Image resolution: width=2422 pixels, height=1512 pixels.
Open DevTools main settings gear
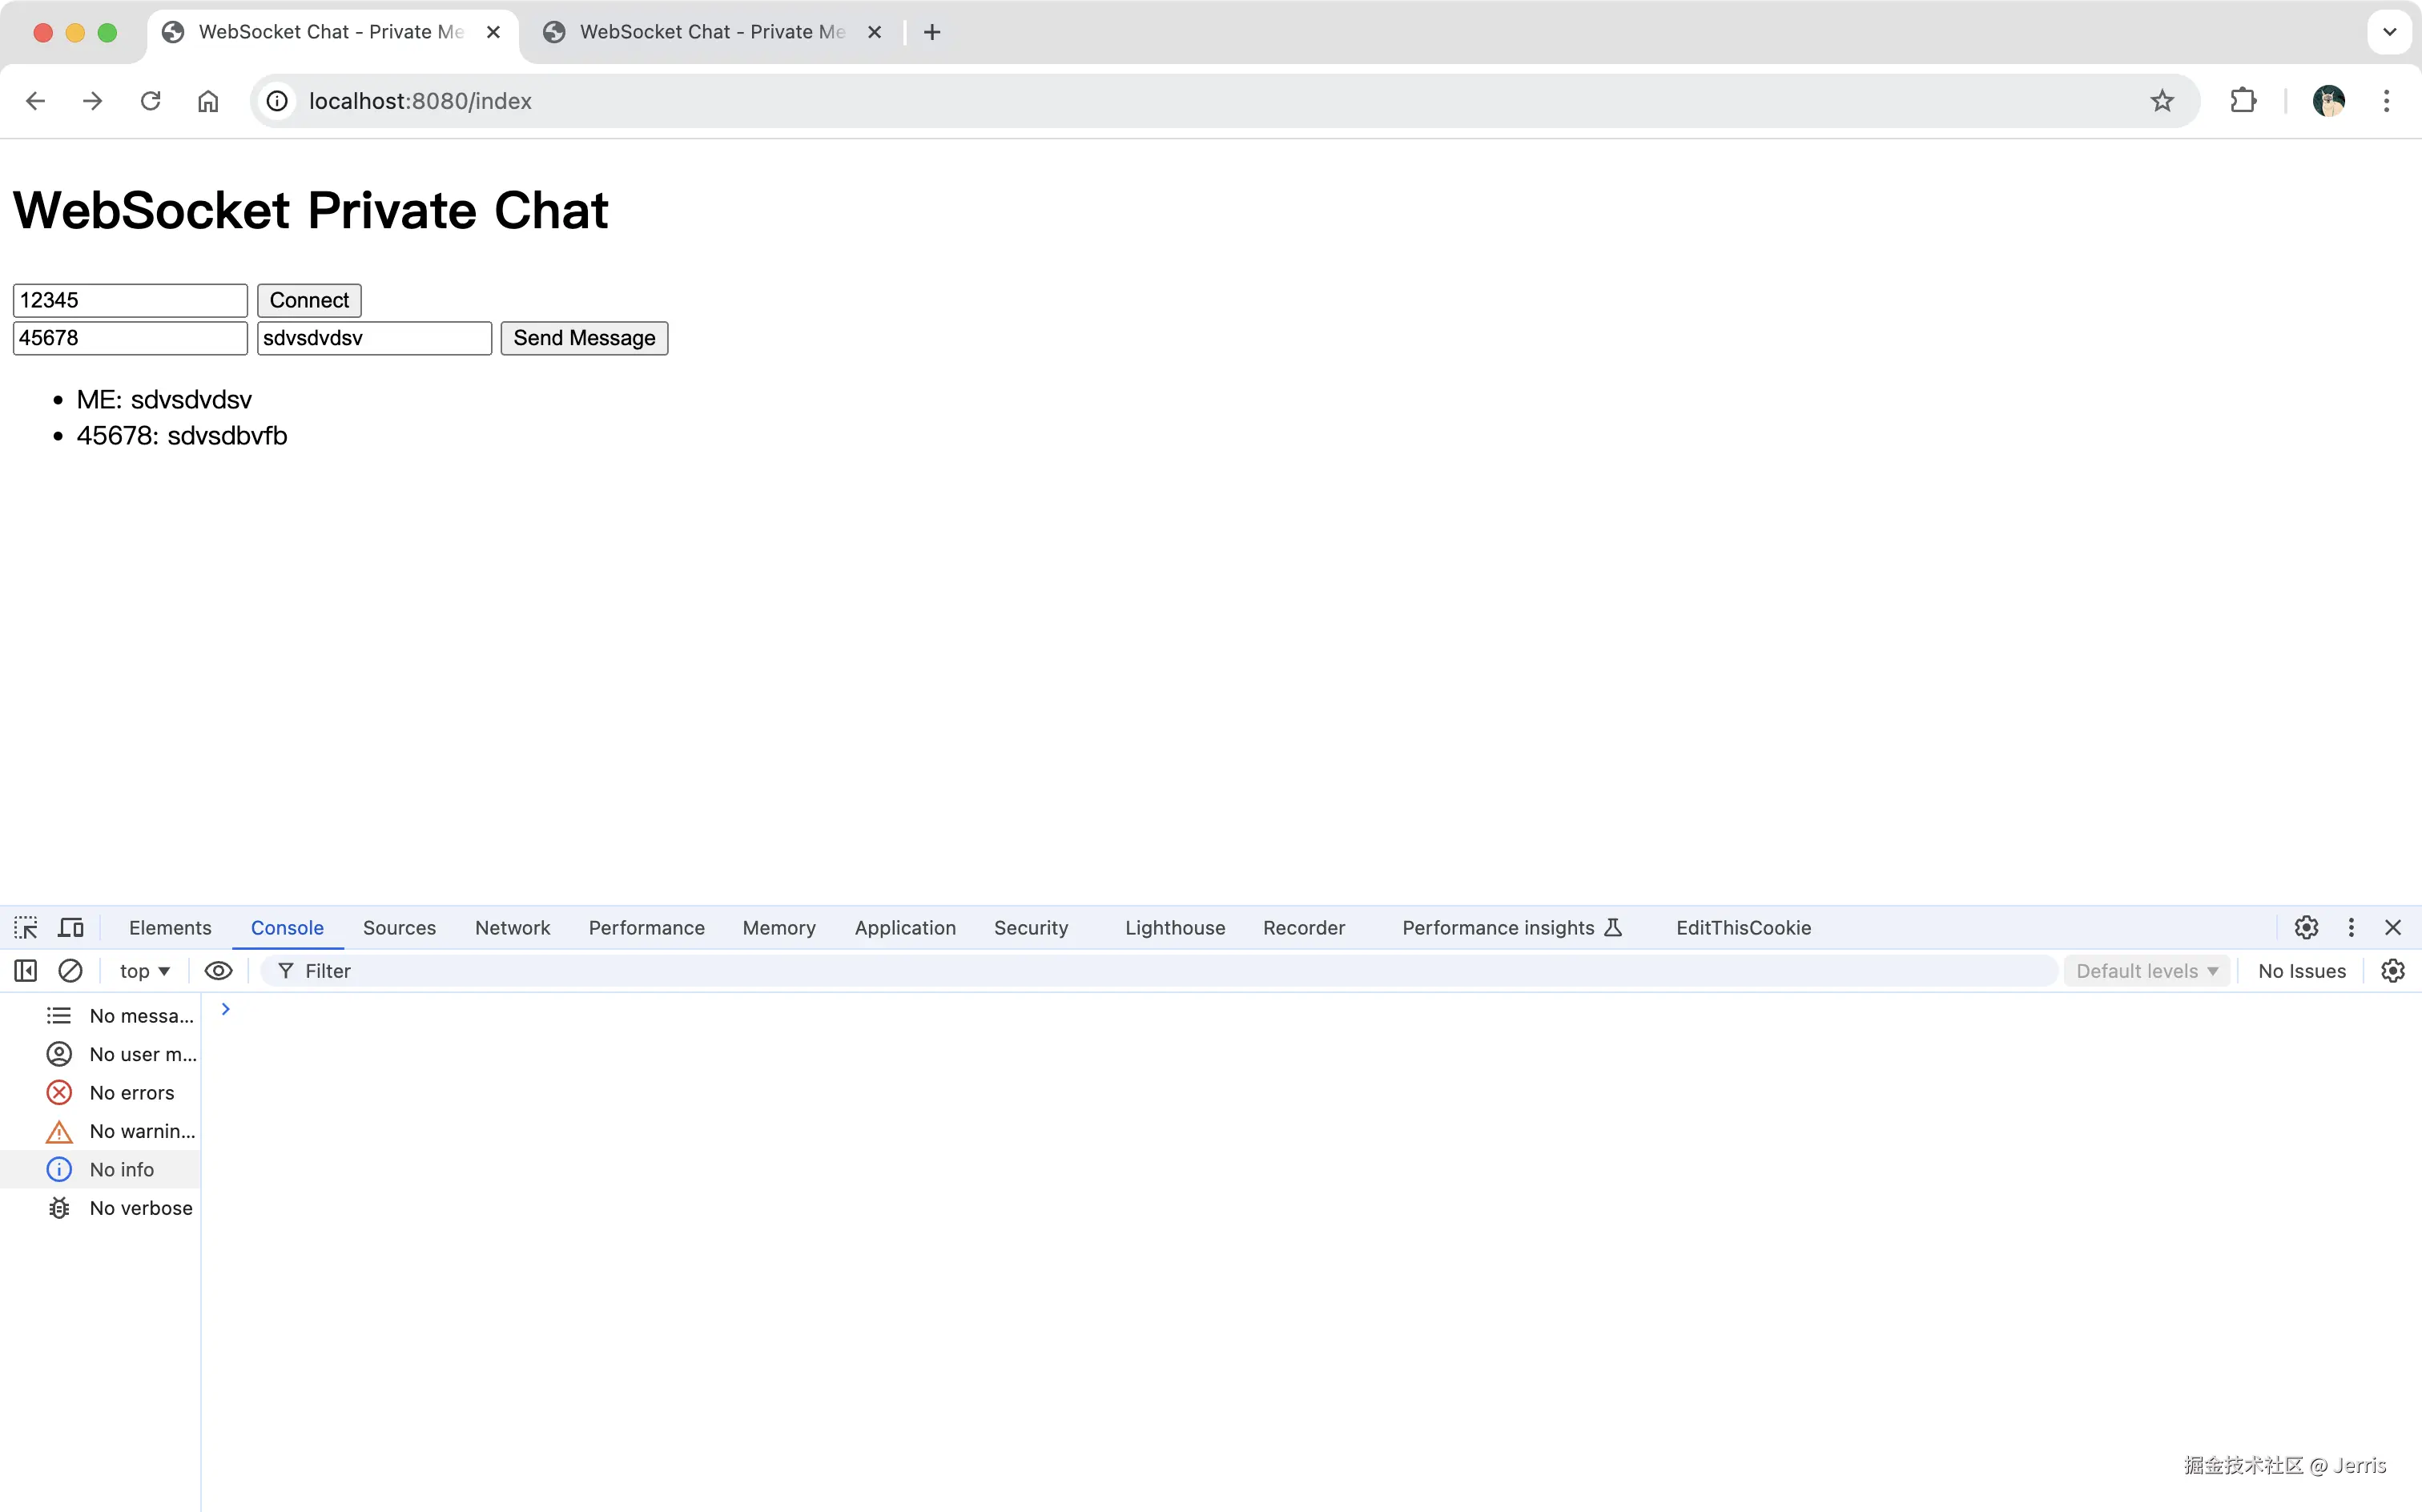click(2306, 927)
